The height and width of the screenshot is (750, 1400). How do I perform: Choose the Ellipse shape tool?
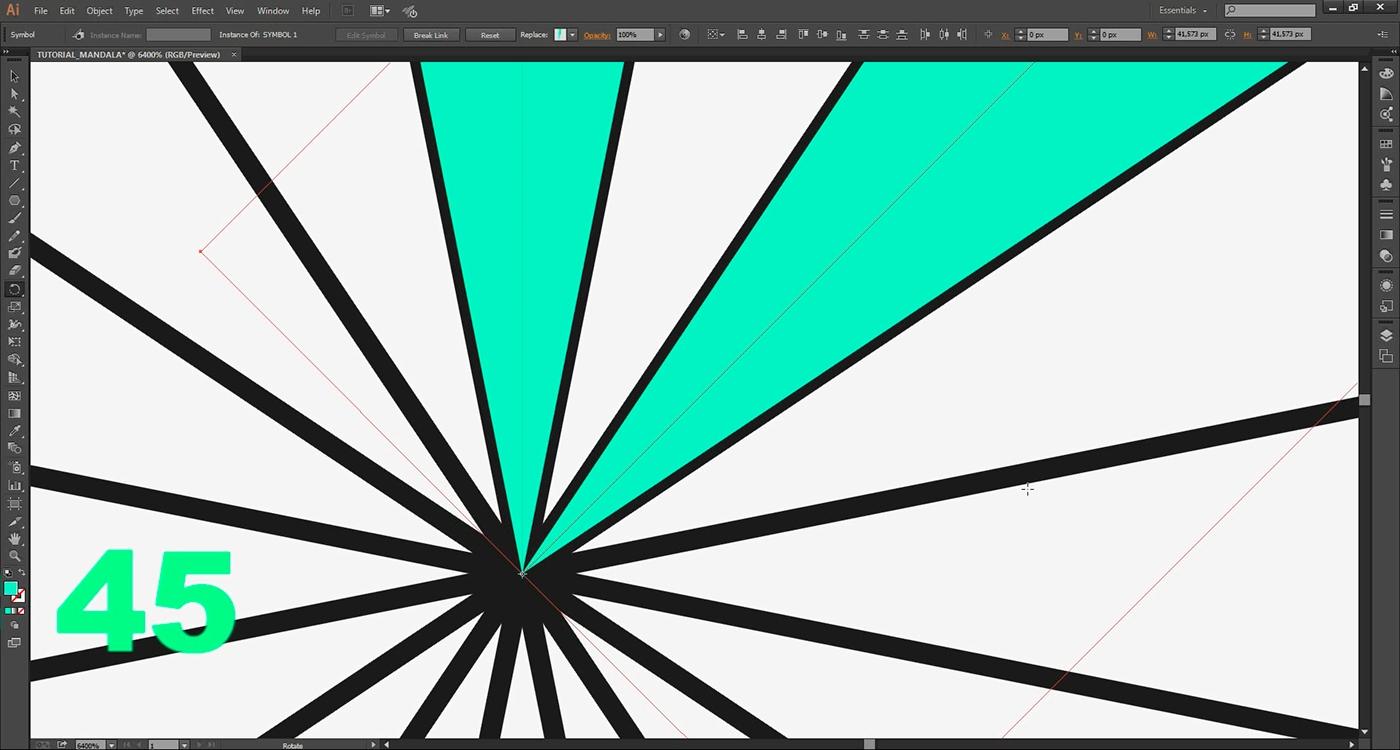[14, 201]
